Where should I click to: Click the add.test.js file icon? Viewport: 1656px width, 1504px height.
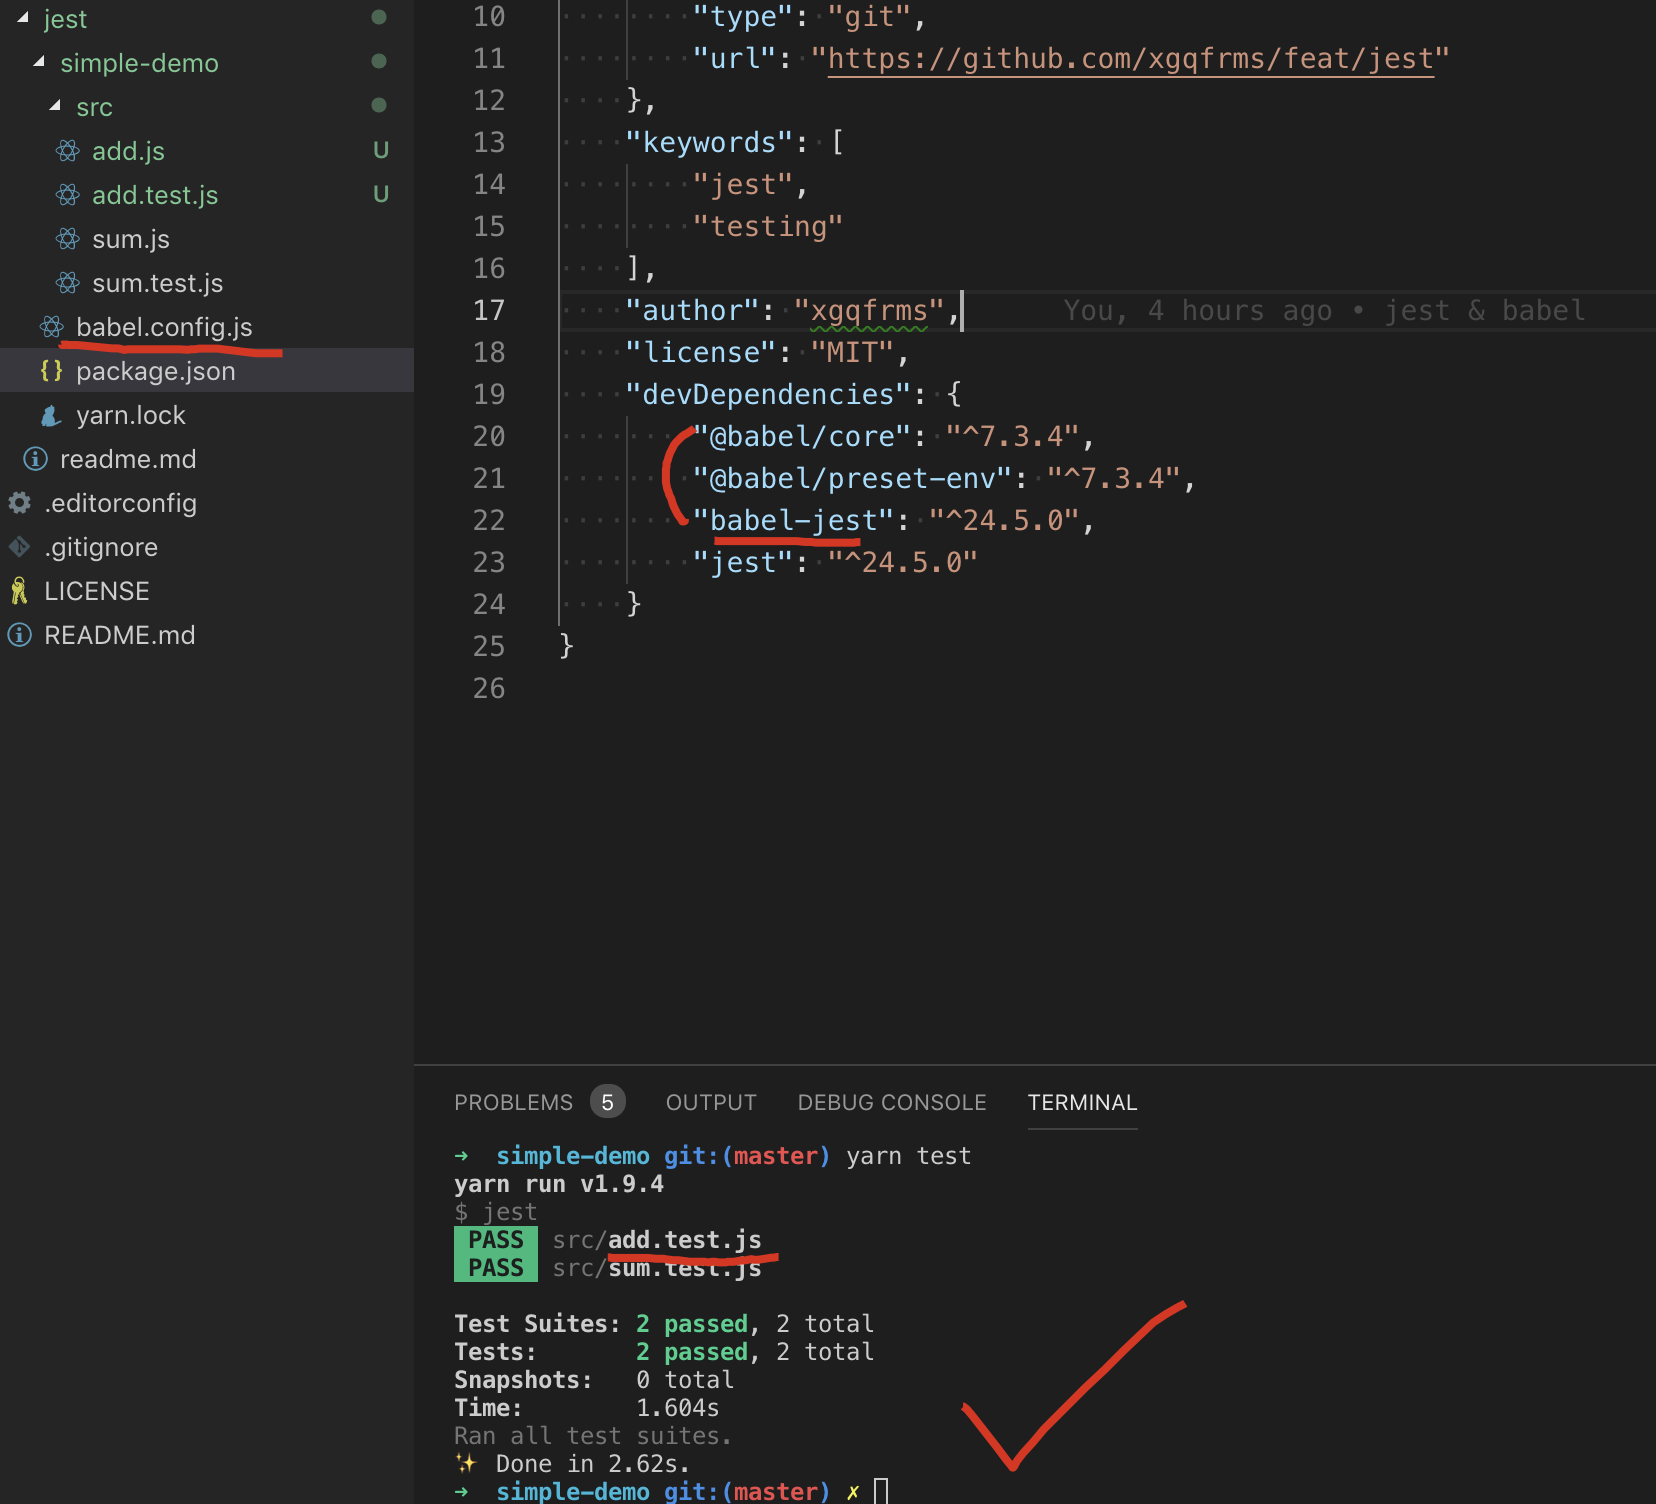tap(68, 195)
